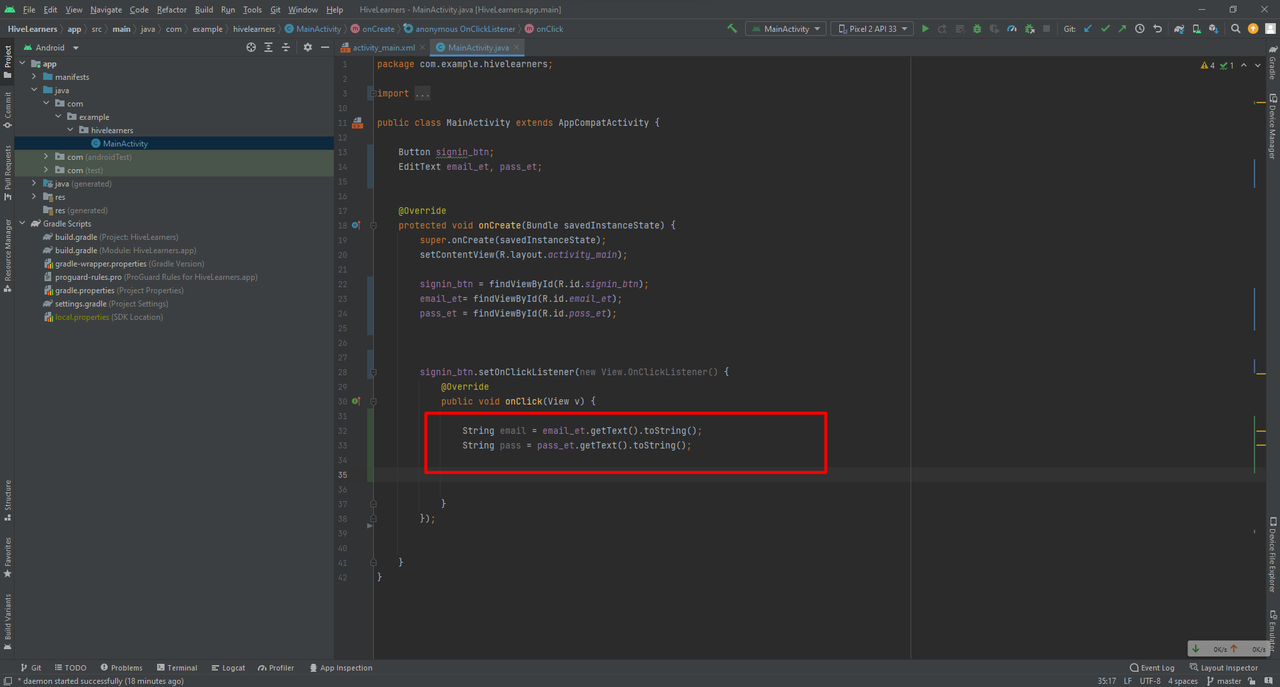Switch to the activity_main.xml tab
The width and height of the screenshot is (1280, 687).
click(383, 47)
